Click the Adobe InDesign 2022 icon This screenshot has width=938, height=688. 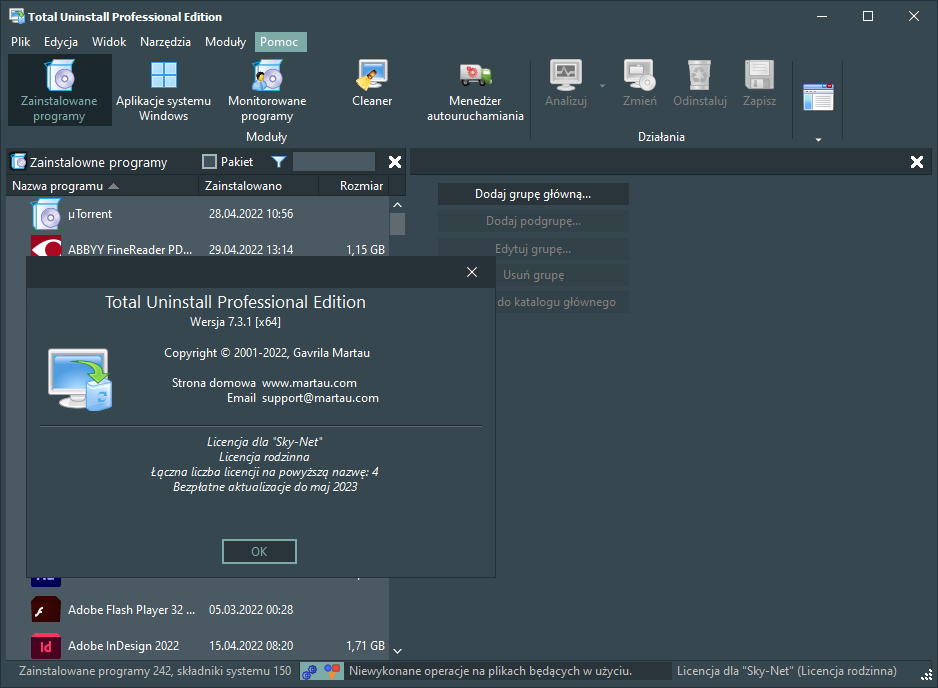point(46,646)
